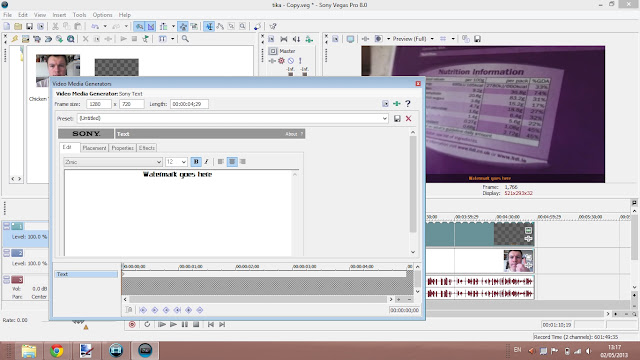Image resolution: width=640 pixels, height=360 pixels.
Task: Toggle Bold text formatting
Action: tap(196, 162)
